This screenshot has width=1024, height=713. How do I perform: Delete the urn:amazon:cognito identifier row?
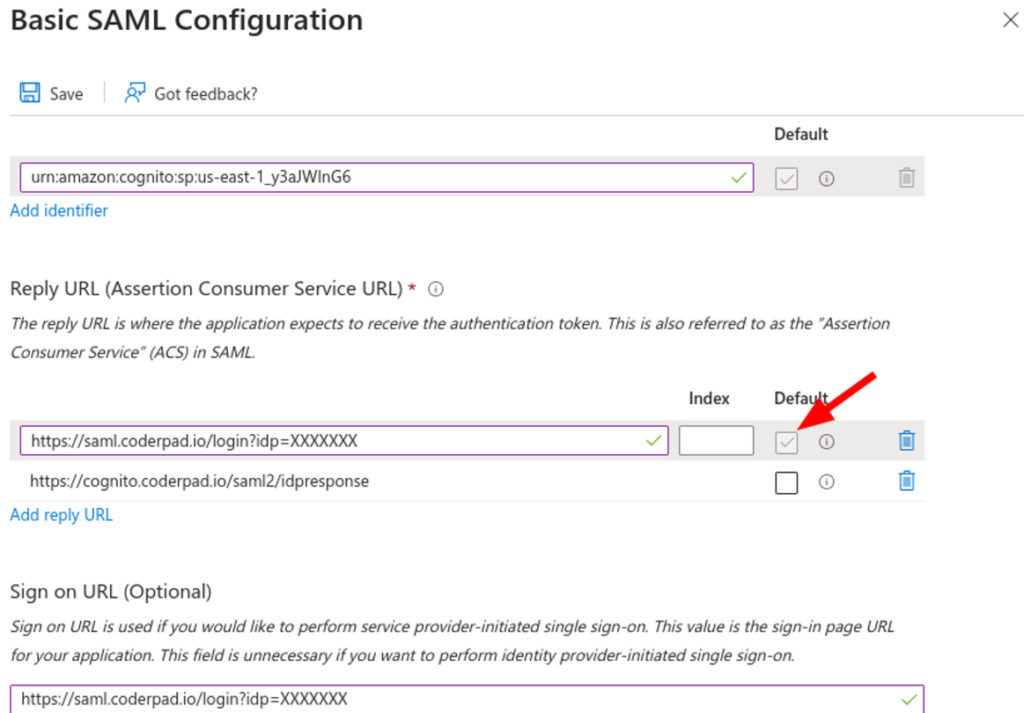(906, 178)
